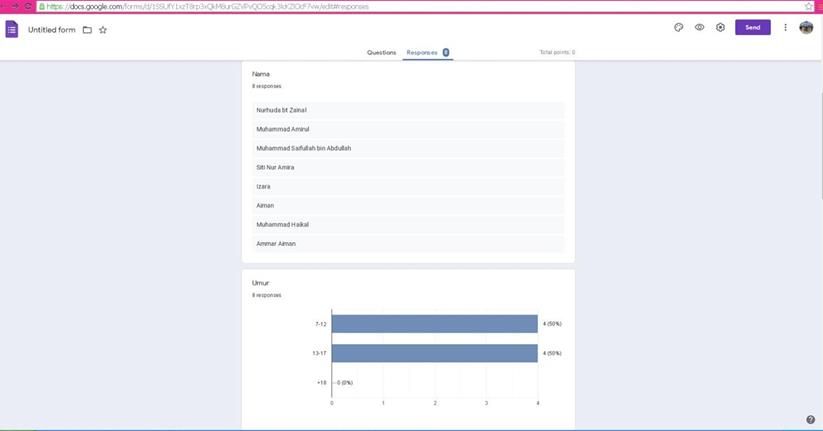The height and width of the screenshot is (431, 823).
Task: Select response 'Ammar Aiman'
Action: point(408,244)
